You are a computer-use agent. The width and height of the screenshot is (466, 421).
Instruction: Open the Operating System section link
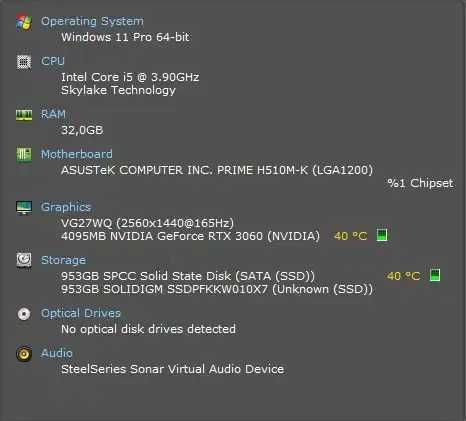click(x=92, y=21)
